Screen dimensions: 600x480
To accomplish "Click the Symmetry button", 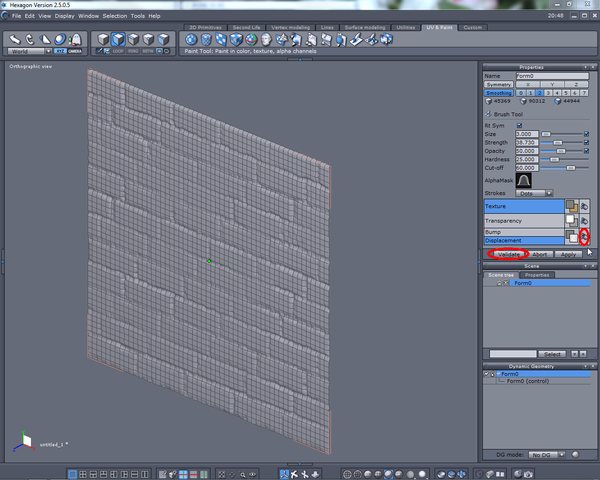I will (x=499, y=85).
